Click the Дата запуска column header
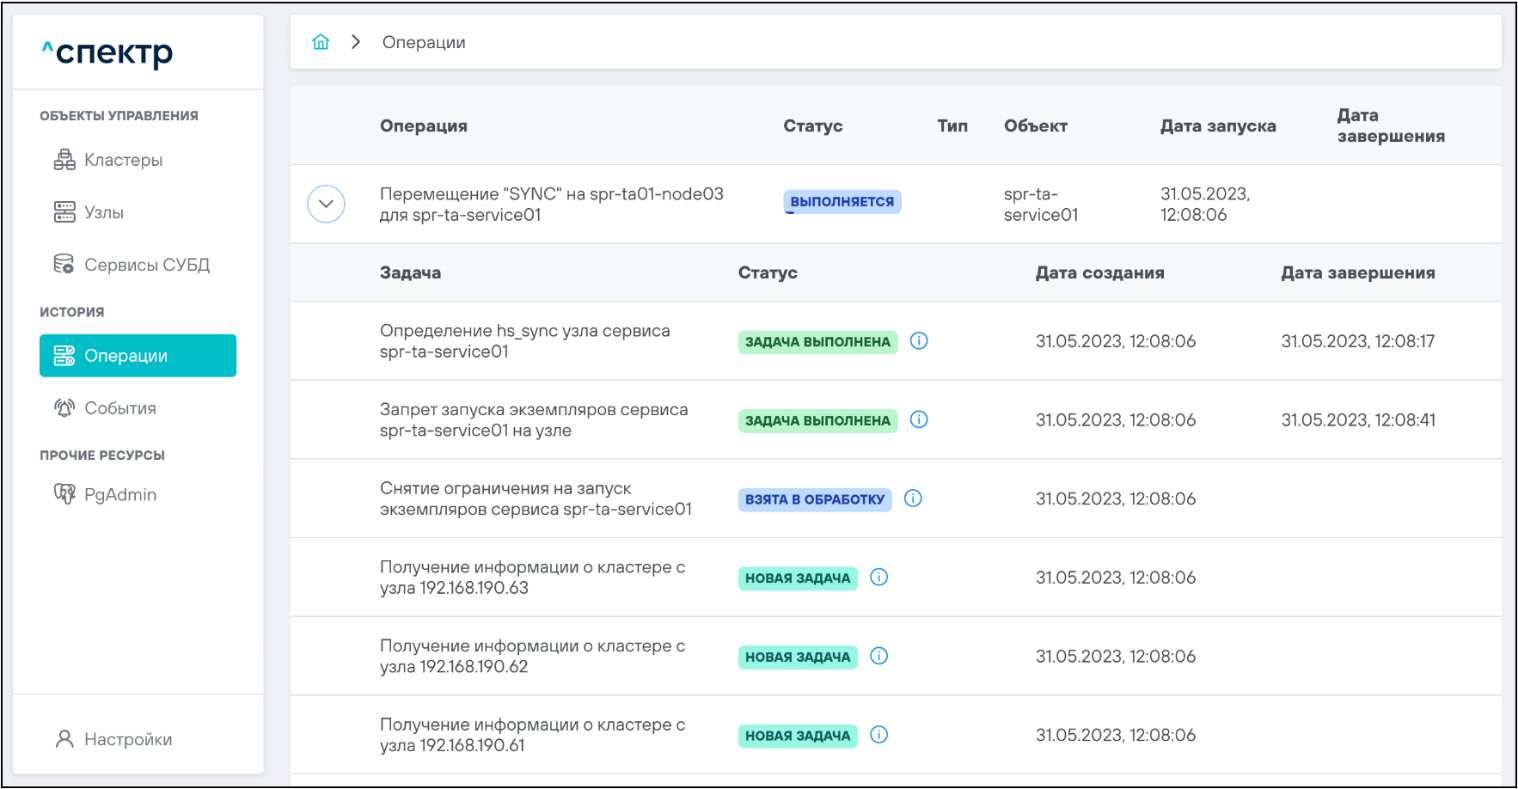Viewport: 1518px width, 789px height. [1217, 126]
